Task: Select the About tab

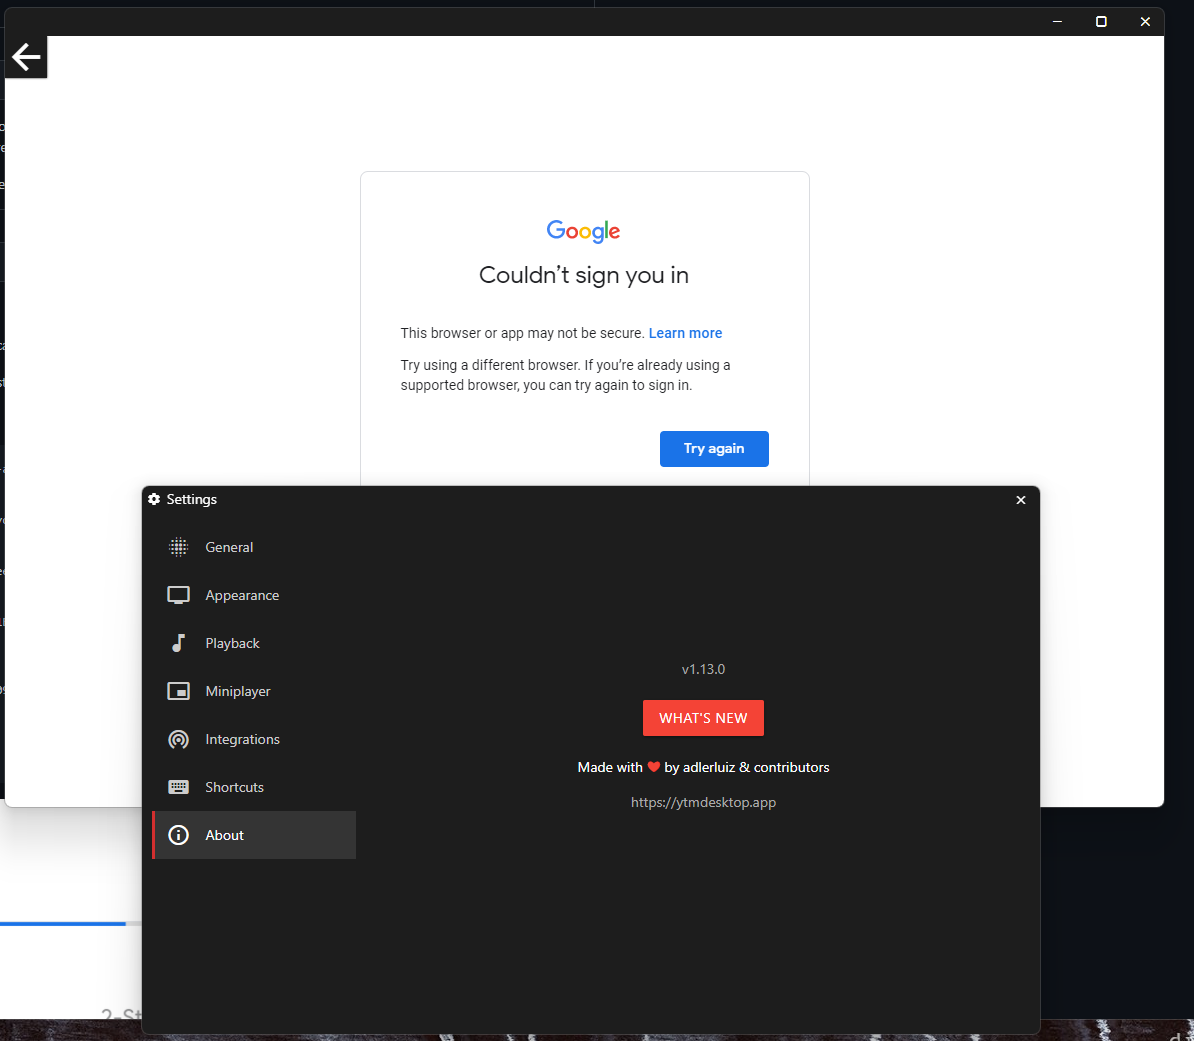Action: coord(254,835)
